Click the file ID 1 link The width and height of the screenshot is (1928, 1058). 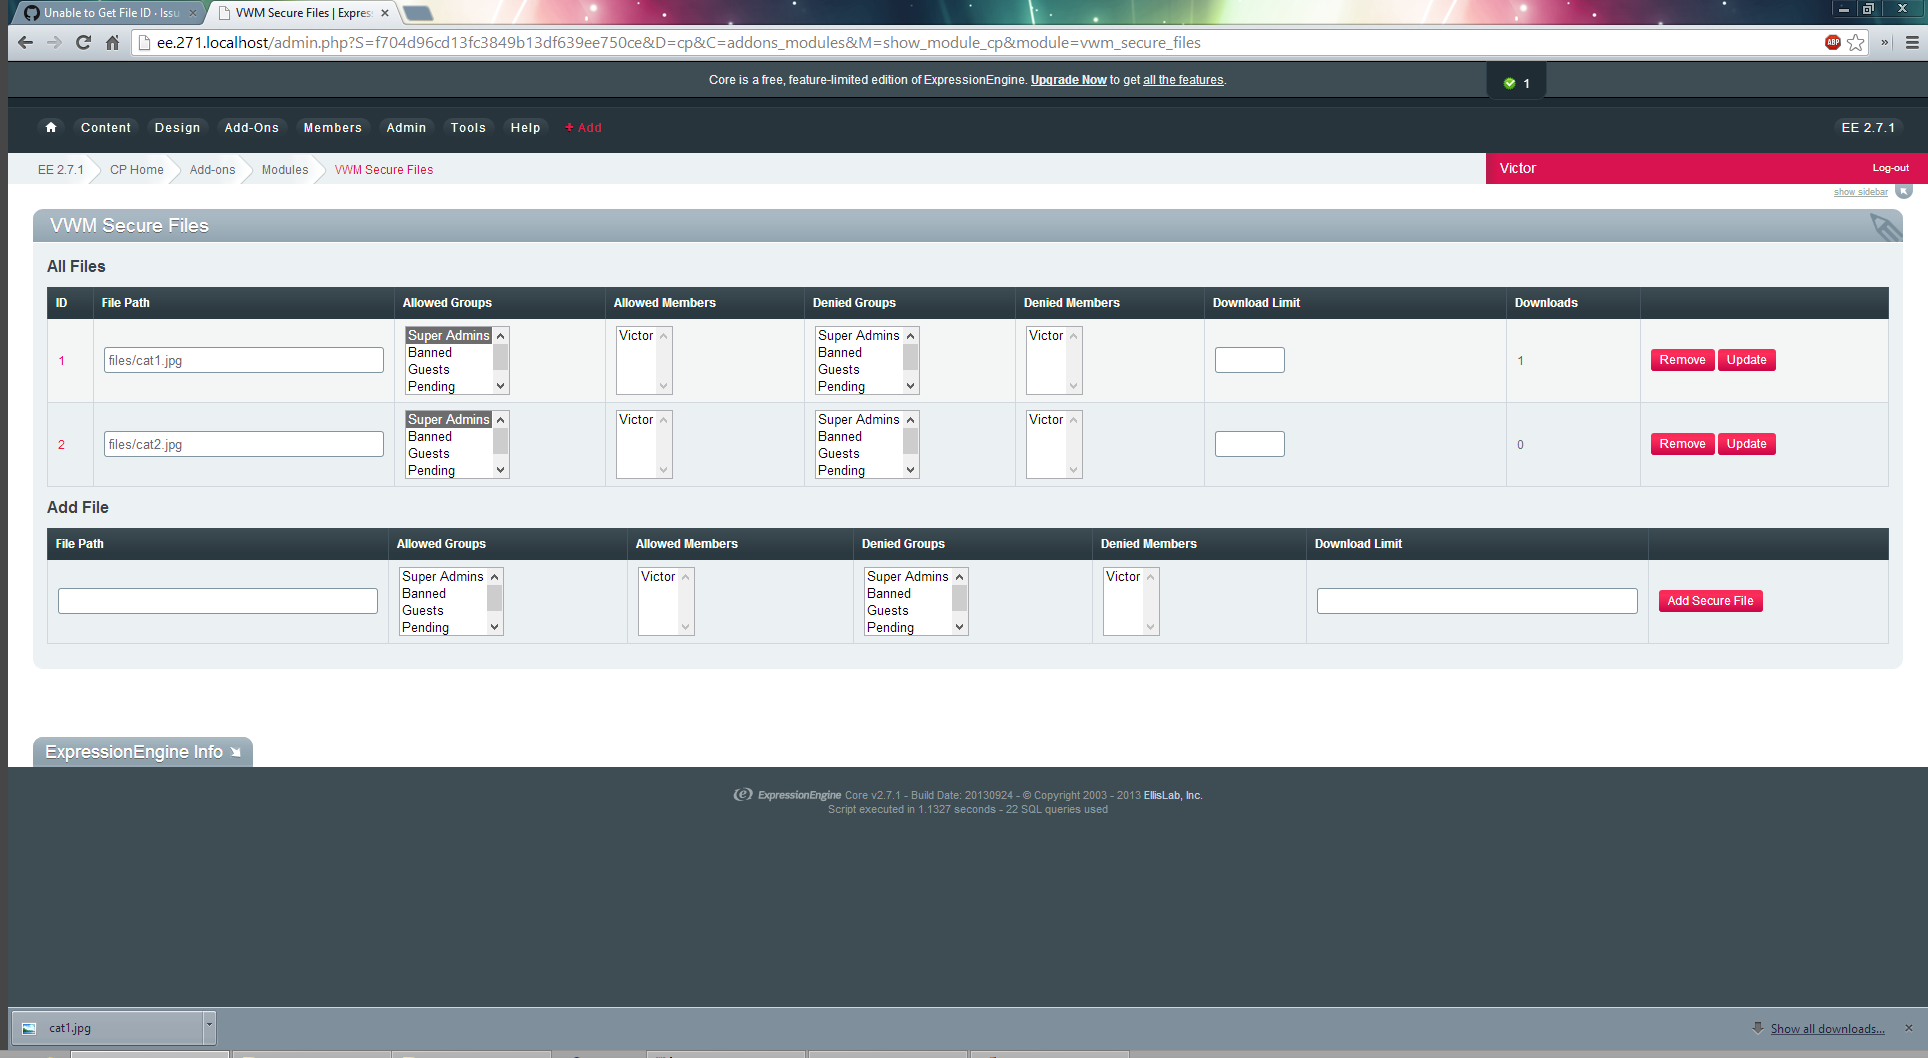pos(61,361)
